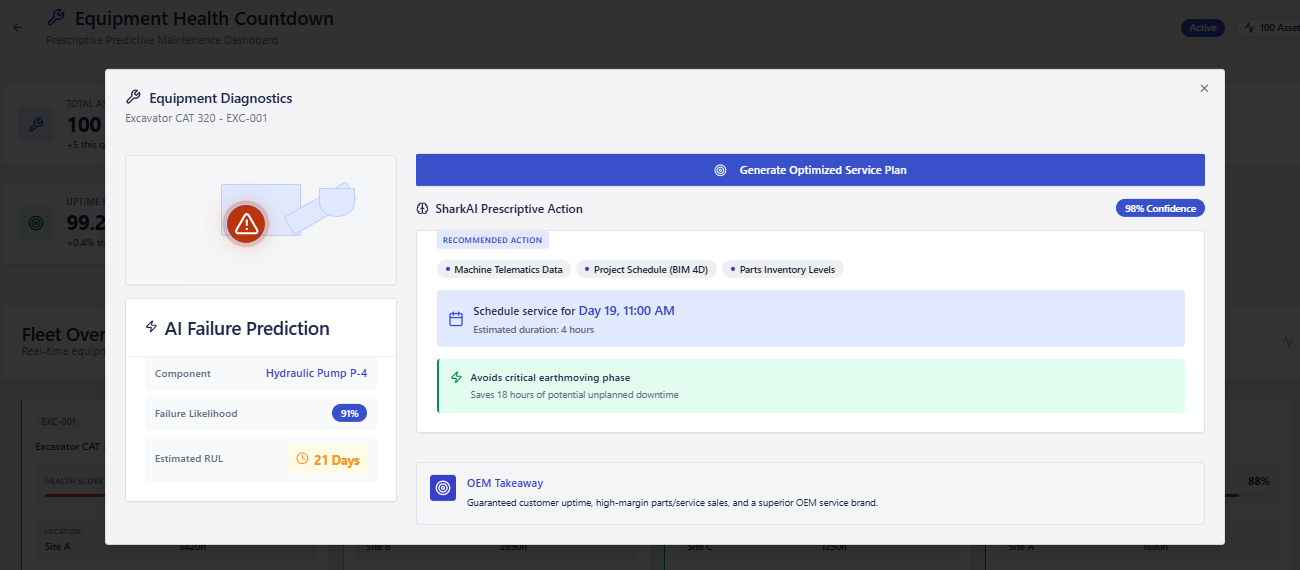The width and height of the screenshot is (1300, 570).
Task: Click the red warning alert icon
Action: pos(245,224)
